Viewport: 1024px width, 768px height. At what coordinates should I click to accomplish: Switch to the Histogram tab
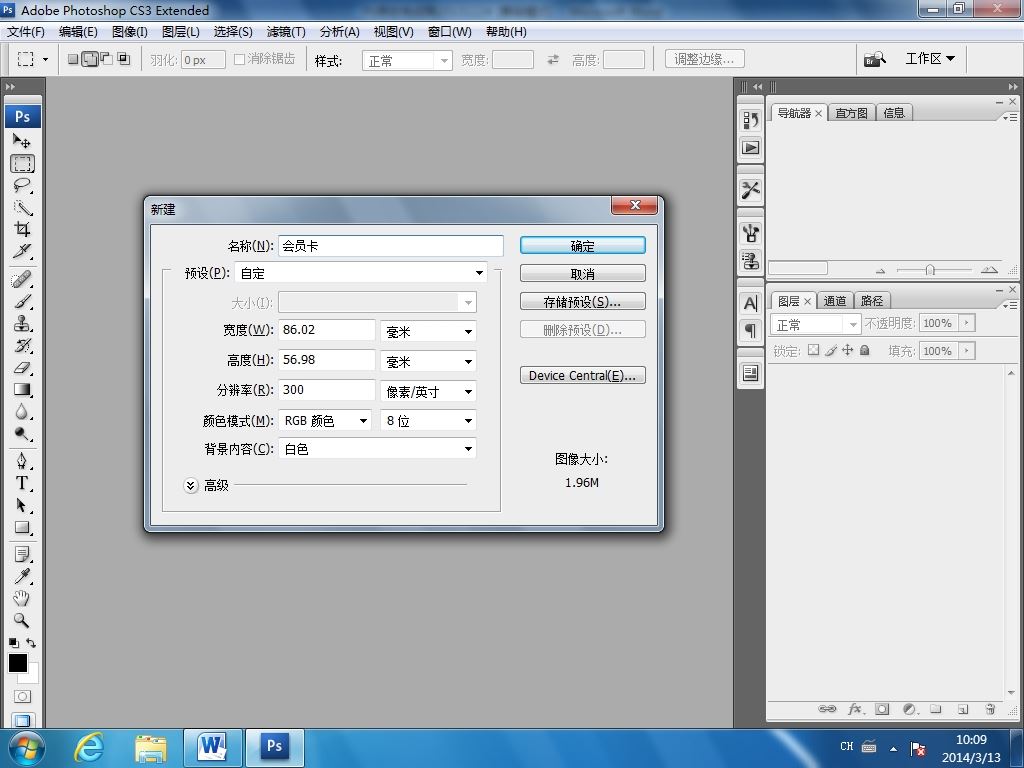click(852, 113)
